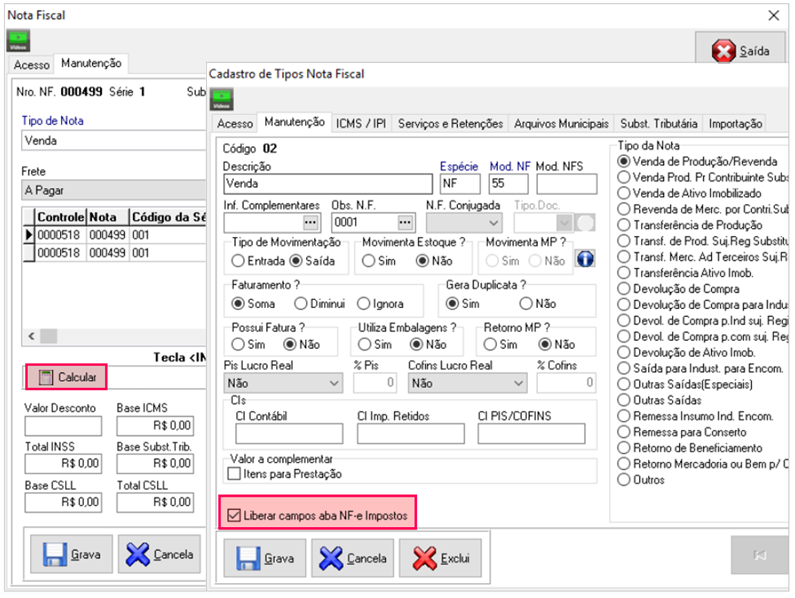The width and height of the screenshot is (795, 598).
Task: Select Entrada as Tipo de Movimentação
Action: 238,261
